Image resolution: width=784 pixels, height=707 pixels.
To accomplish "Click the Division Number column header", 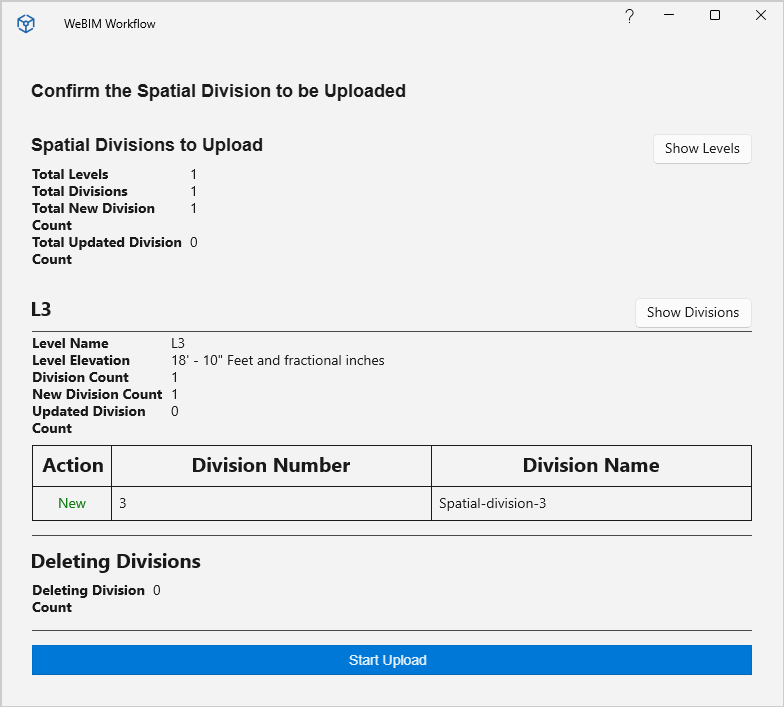I will tap(272, 466).
